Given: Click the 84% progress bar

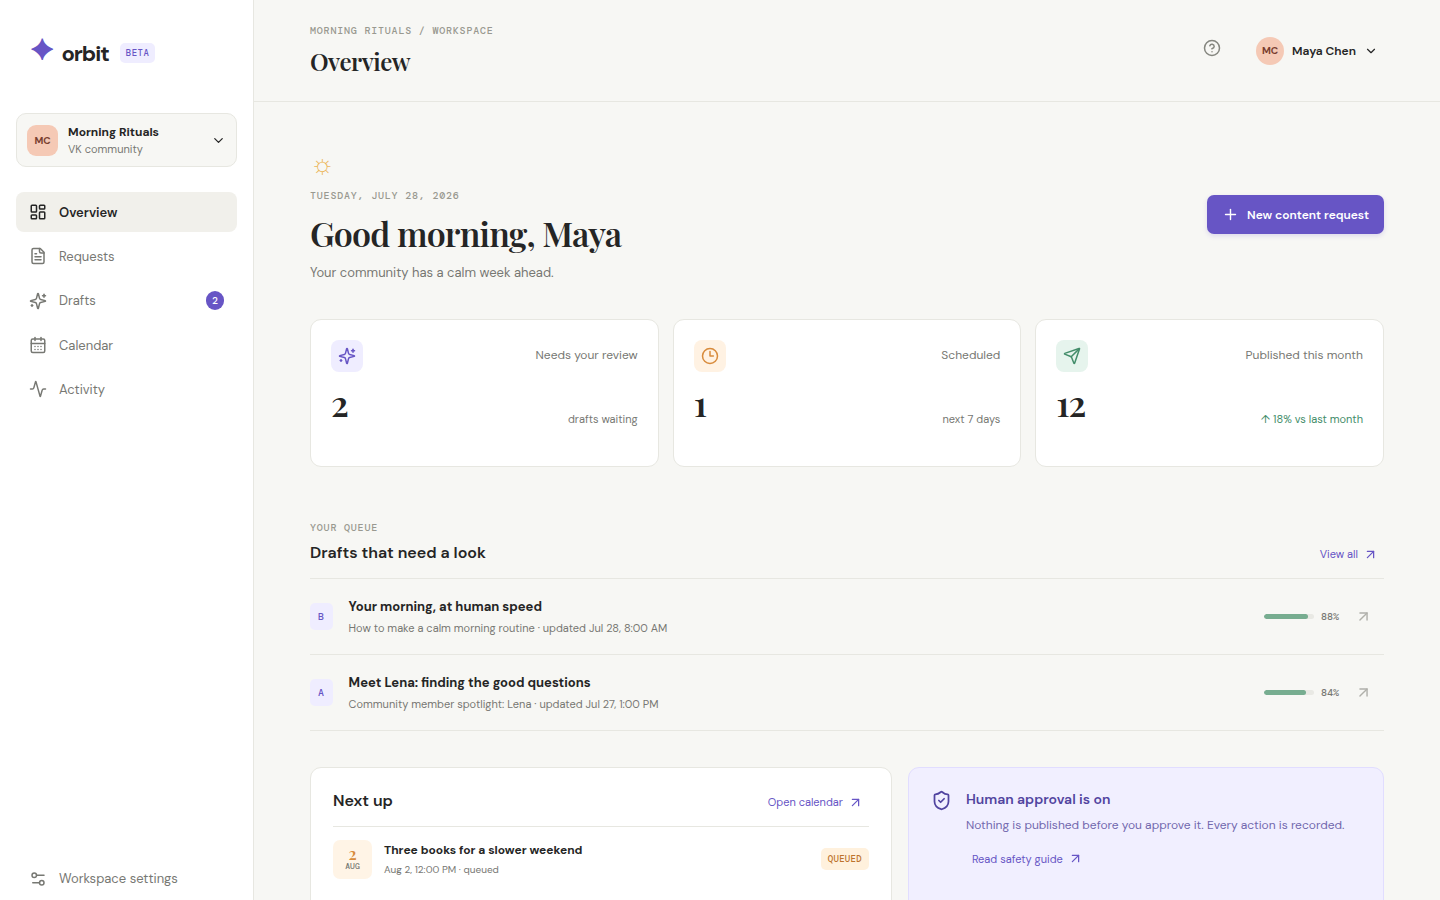Looking at the screenshot, I should [1289, 692].
